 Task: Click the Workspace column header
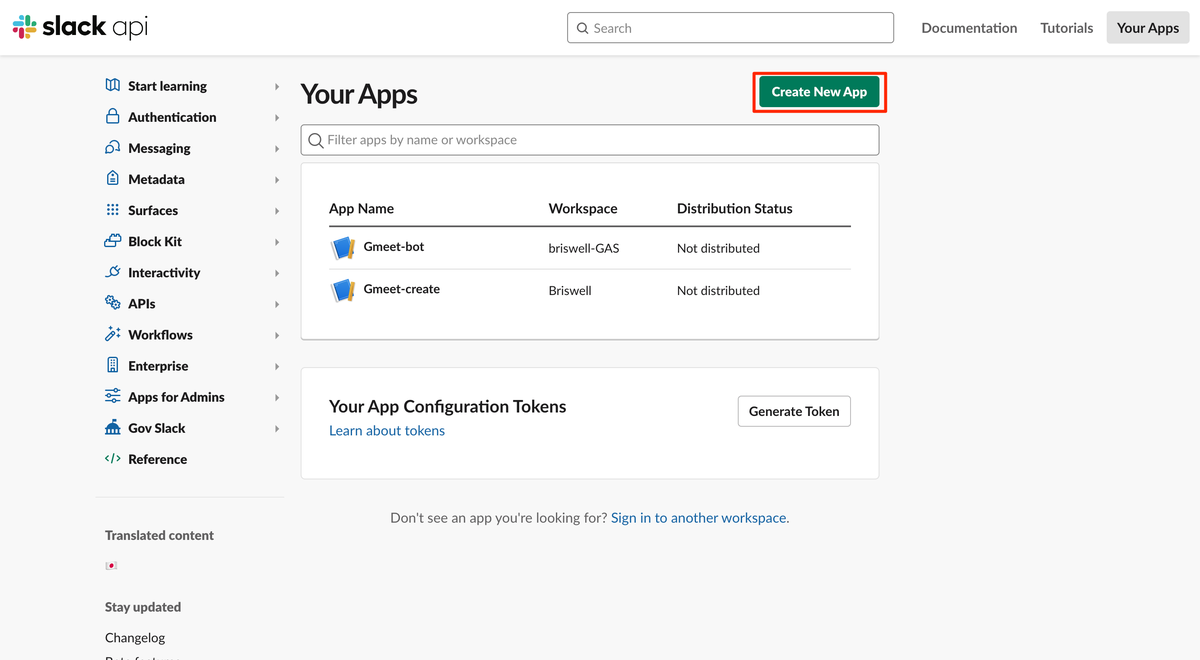[583, 209]
